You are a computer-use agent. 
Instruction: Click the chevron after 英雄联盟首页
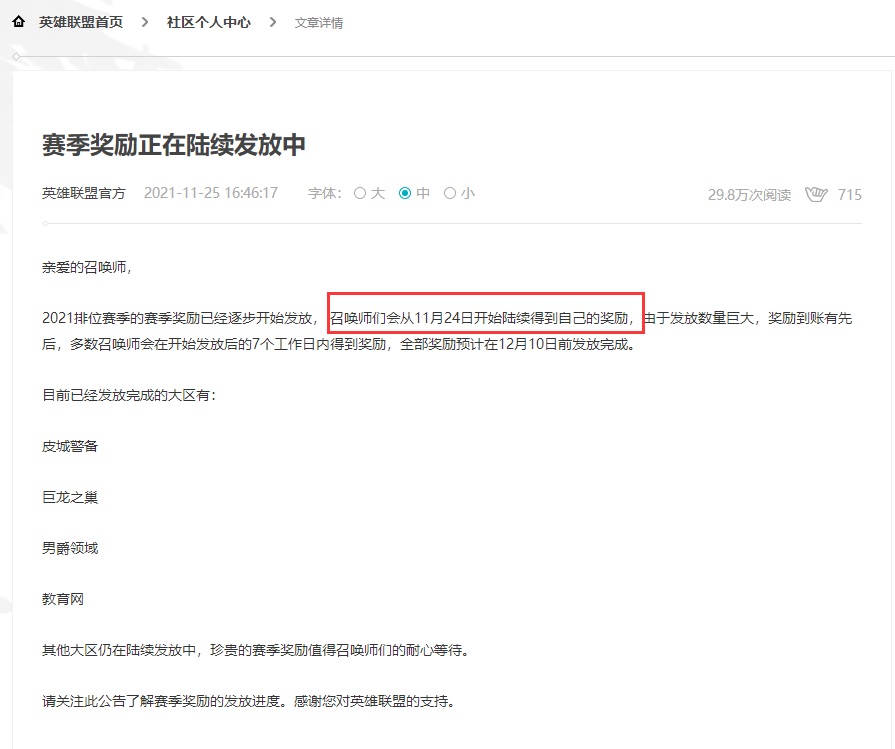(145, 22)
